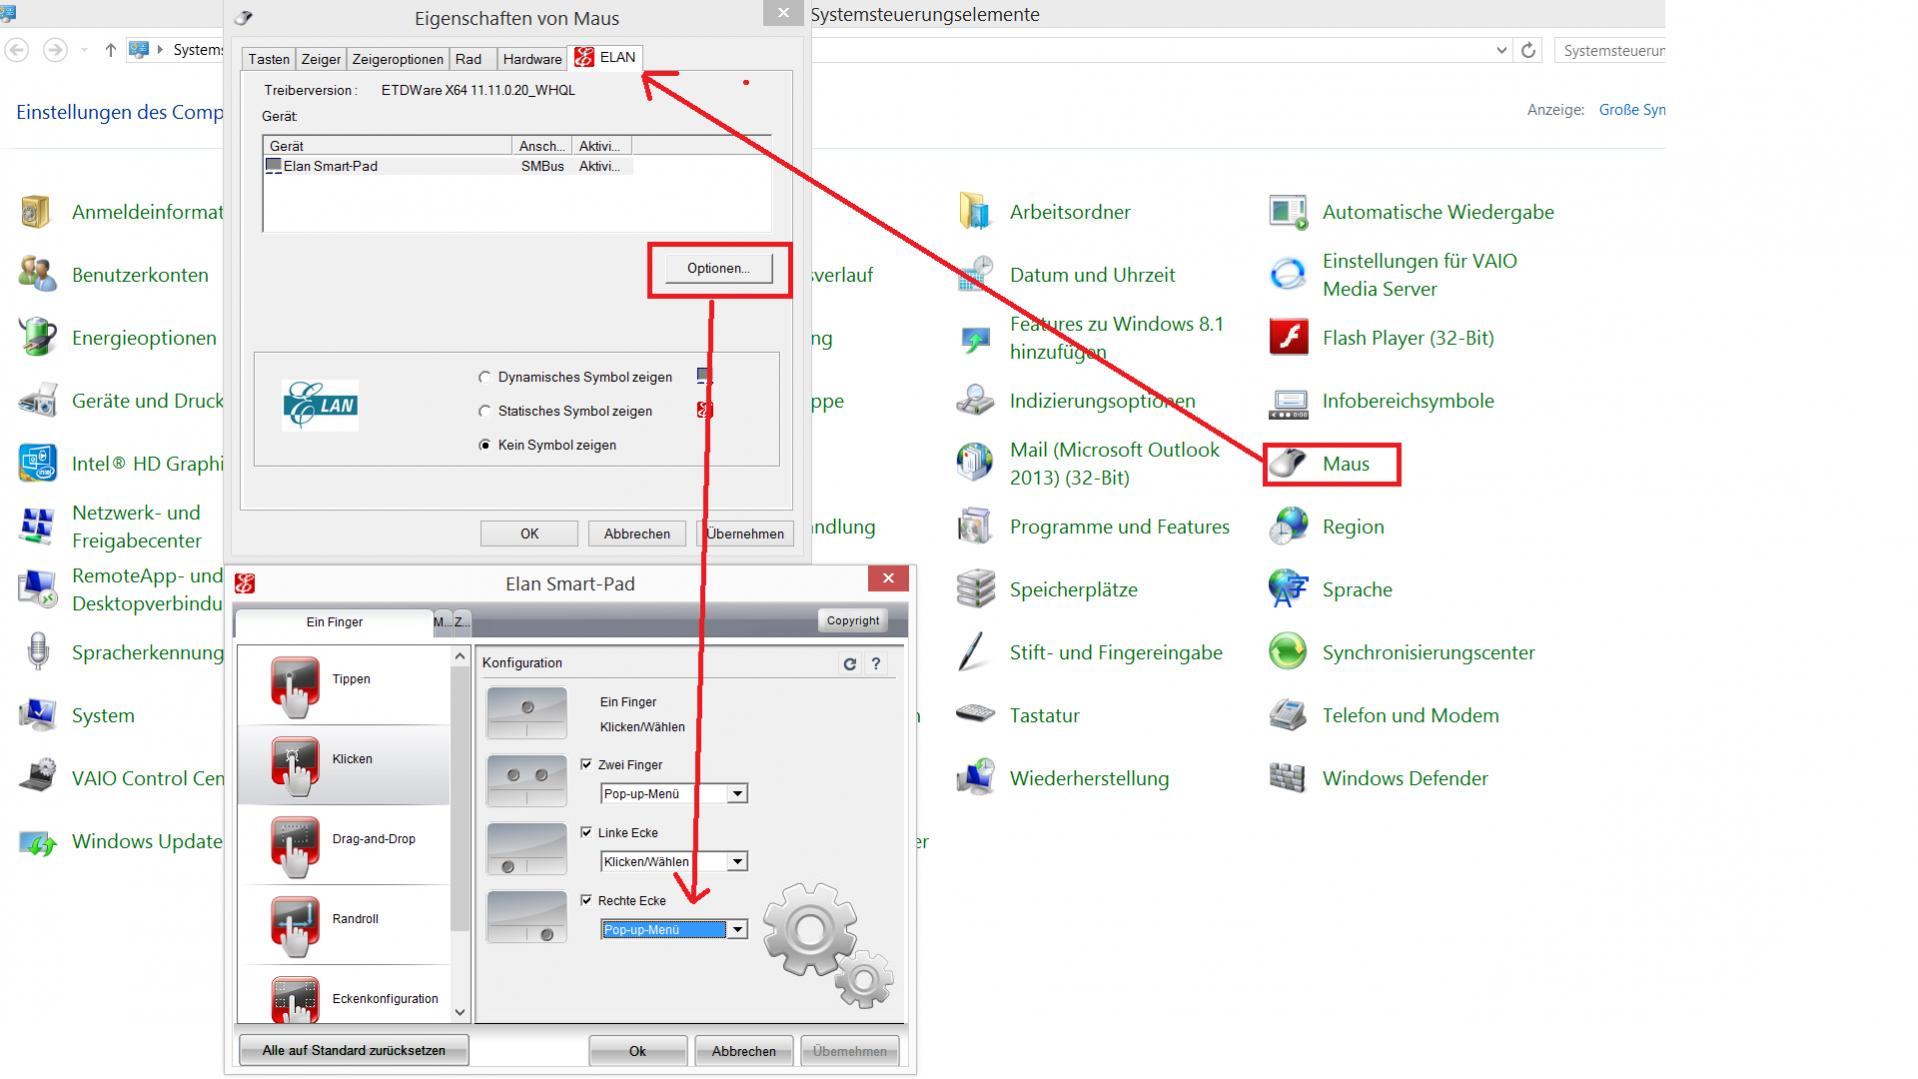Select Tippen gesture in list
The height and width of the screenshot is (1079, 1918).
(344, 685)
